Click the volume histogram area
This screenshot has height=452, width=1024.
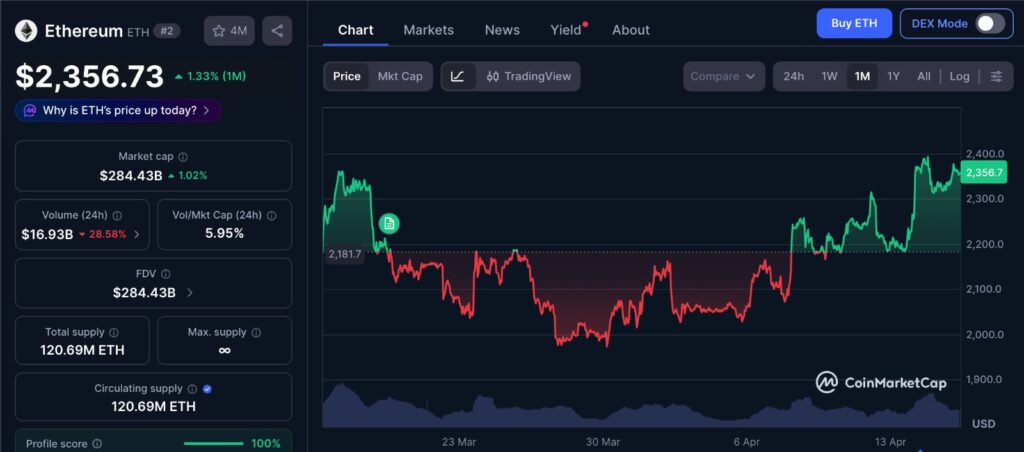point(641,408)
